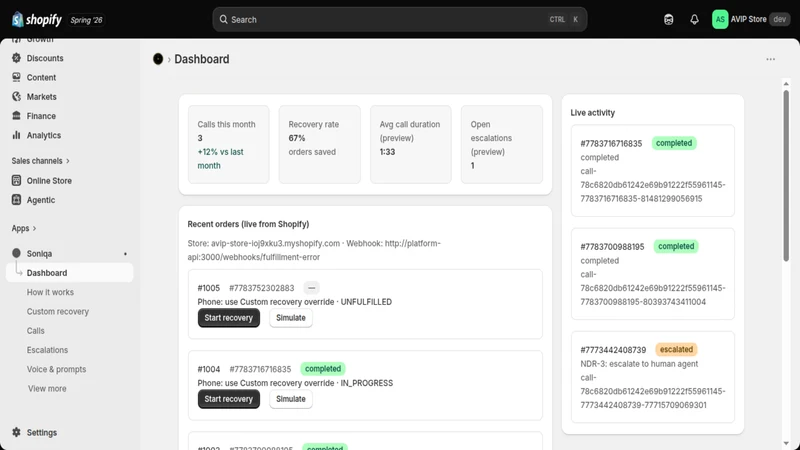The image size is (800, 450).
Task: Start recovery for order #1004
Action: click(229, 399)
